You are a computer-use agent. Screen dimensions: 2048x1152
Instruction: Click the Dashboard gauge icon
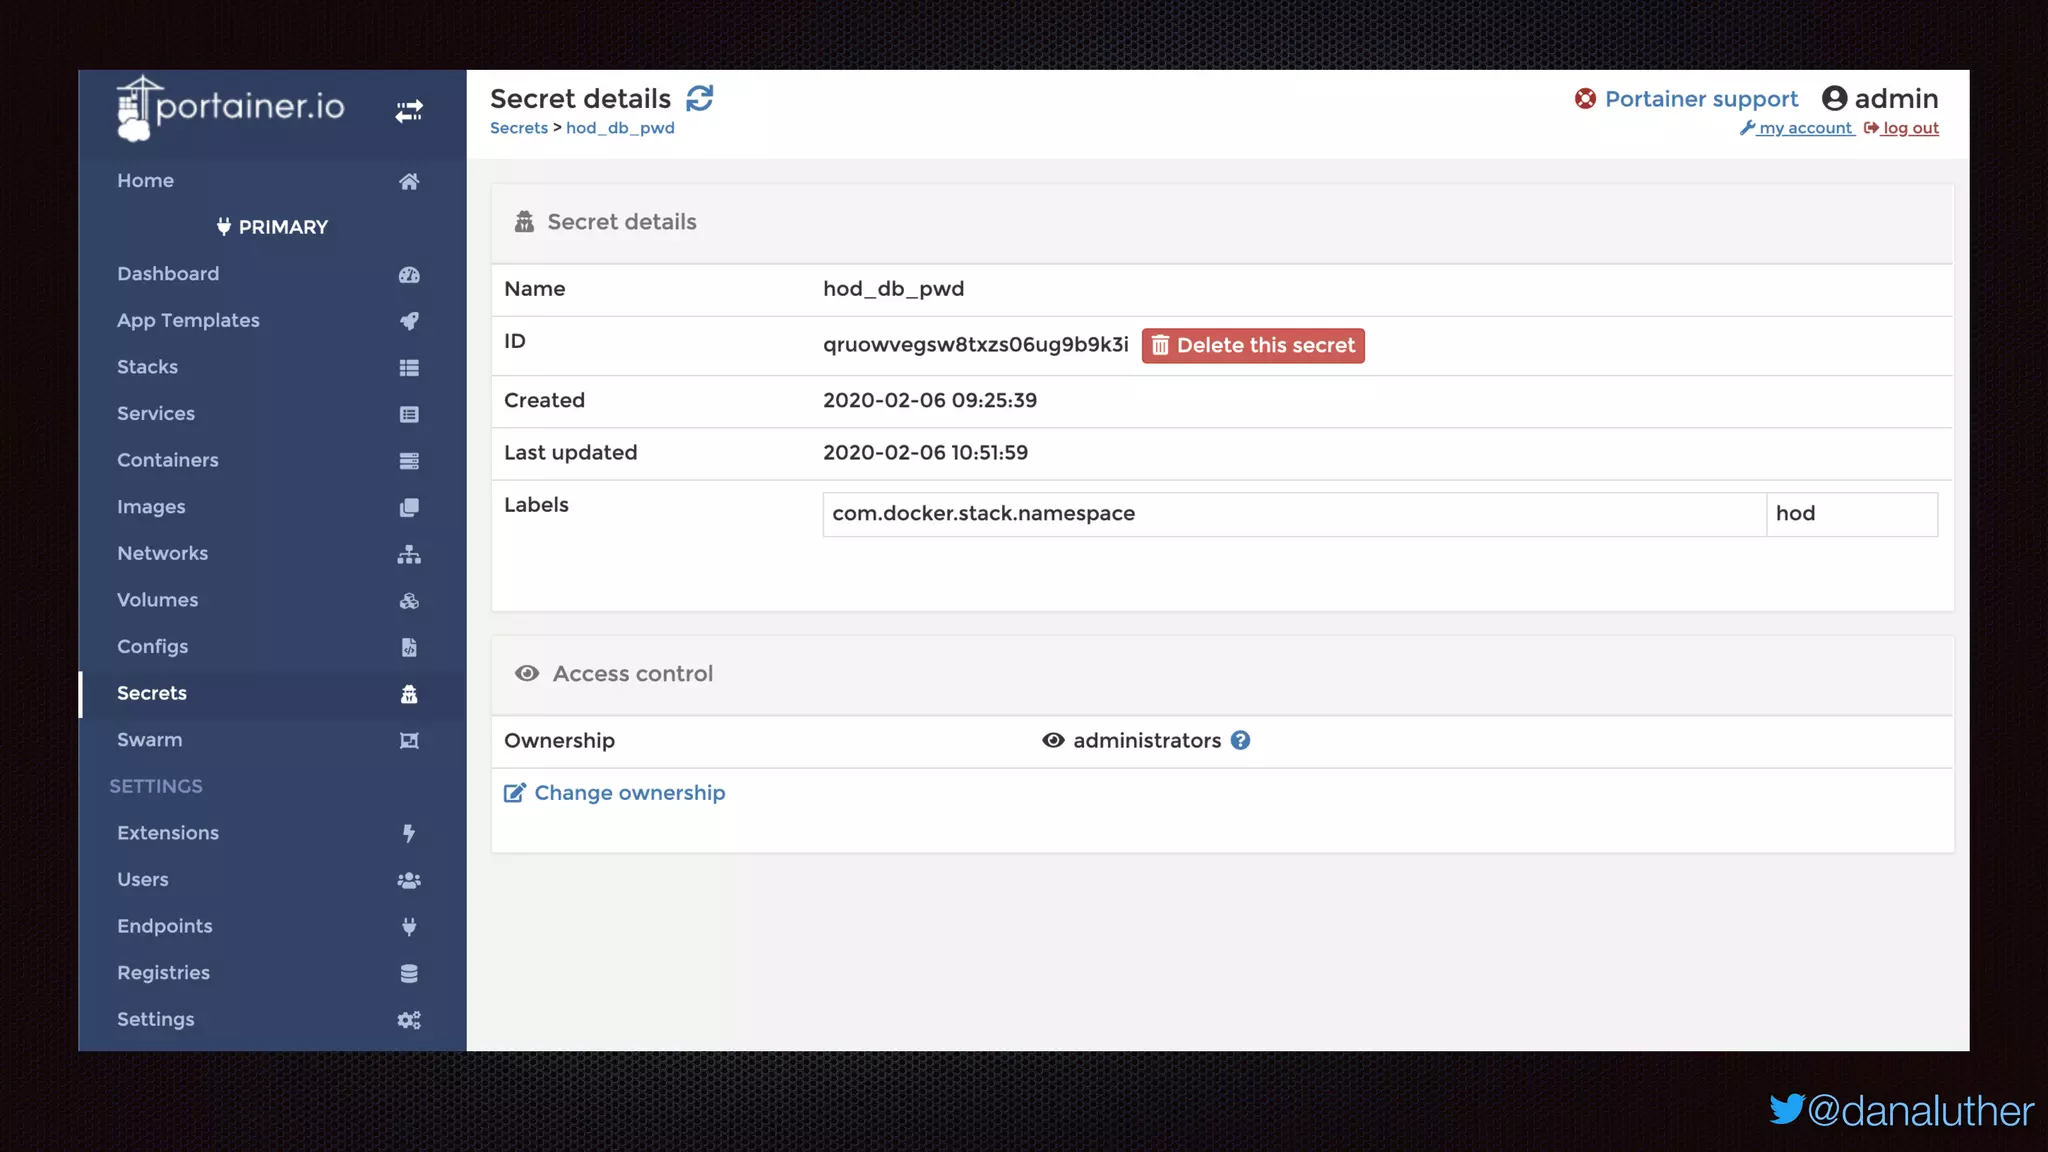coord(408,275)
